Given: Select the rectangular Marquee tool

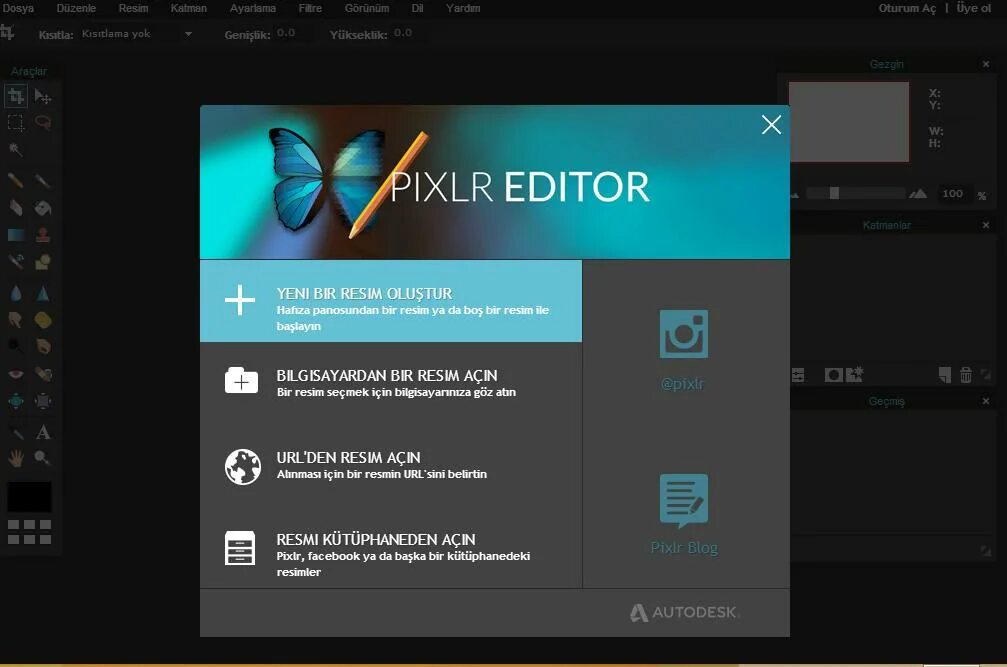Looking at the screenshot, I should click(16, 122).
